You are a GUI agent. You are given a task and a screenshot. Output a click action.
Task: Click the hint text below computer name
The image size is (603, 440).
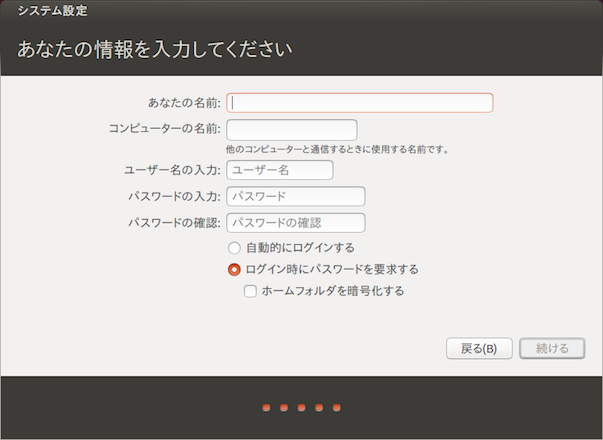337,150
